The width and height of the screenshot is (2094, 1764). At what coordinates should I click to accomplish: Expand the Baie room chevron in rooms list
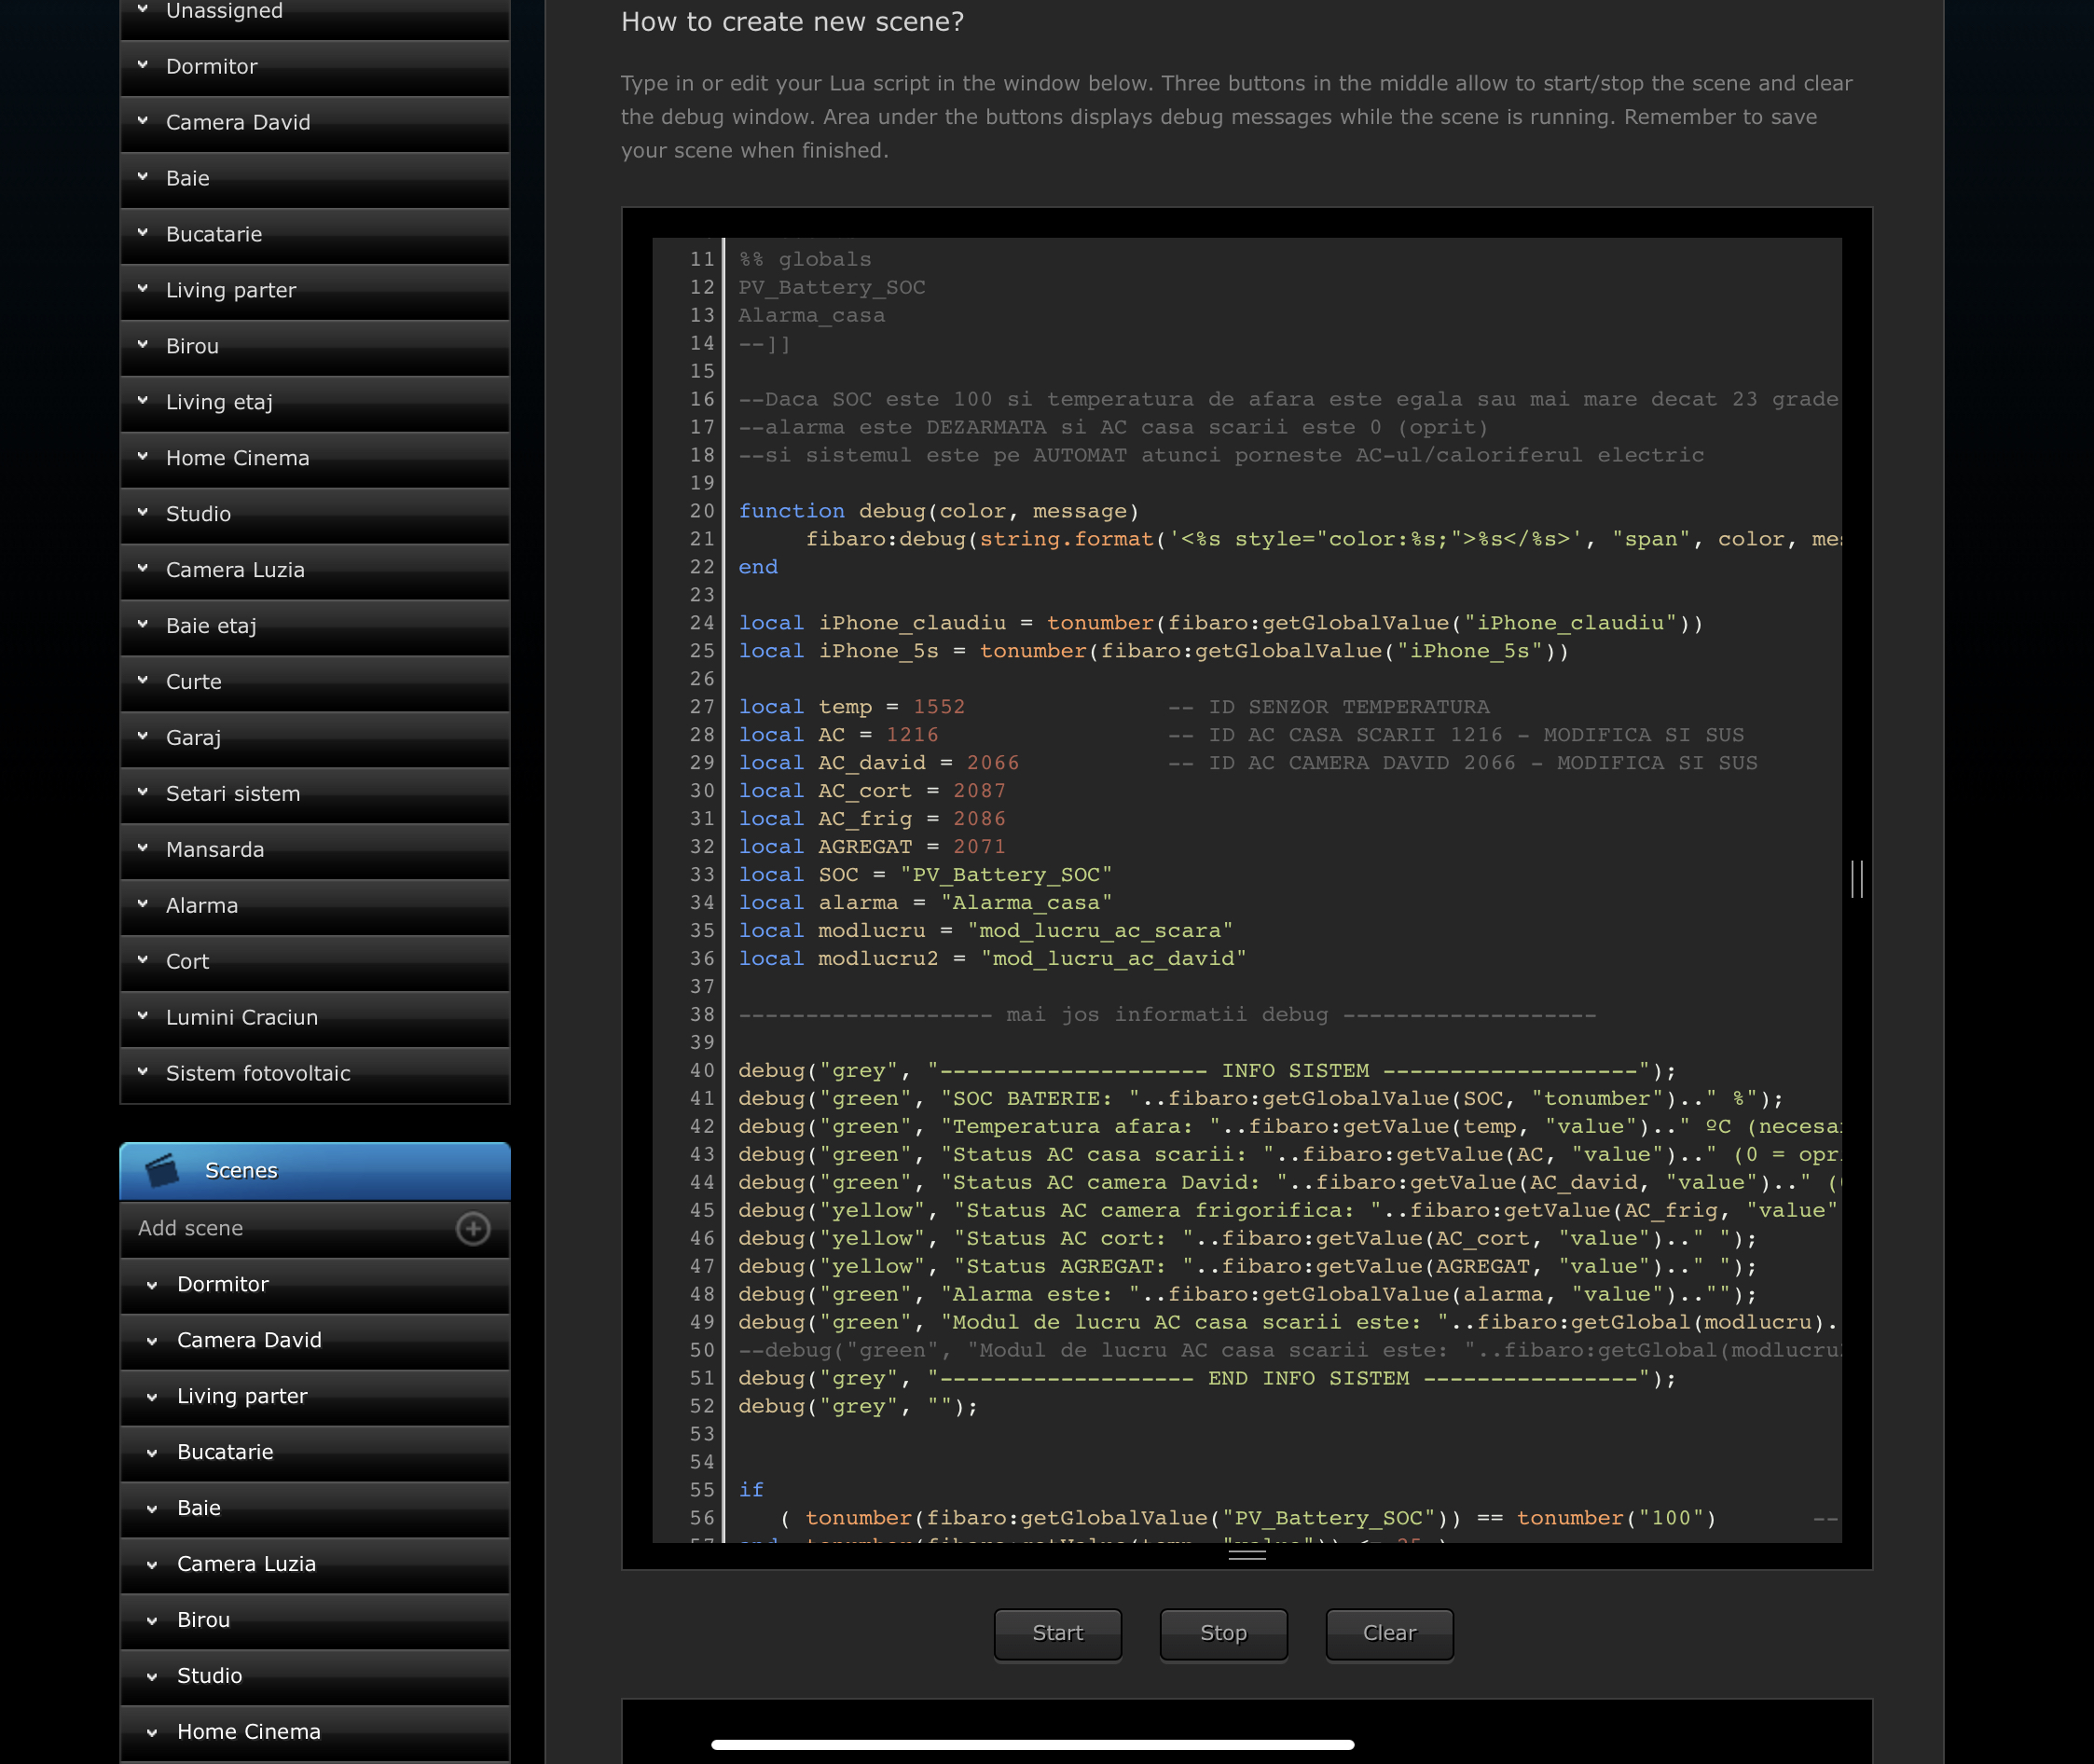pyautogui.click(x=143, y=177)
